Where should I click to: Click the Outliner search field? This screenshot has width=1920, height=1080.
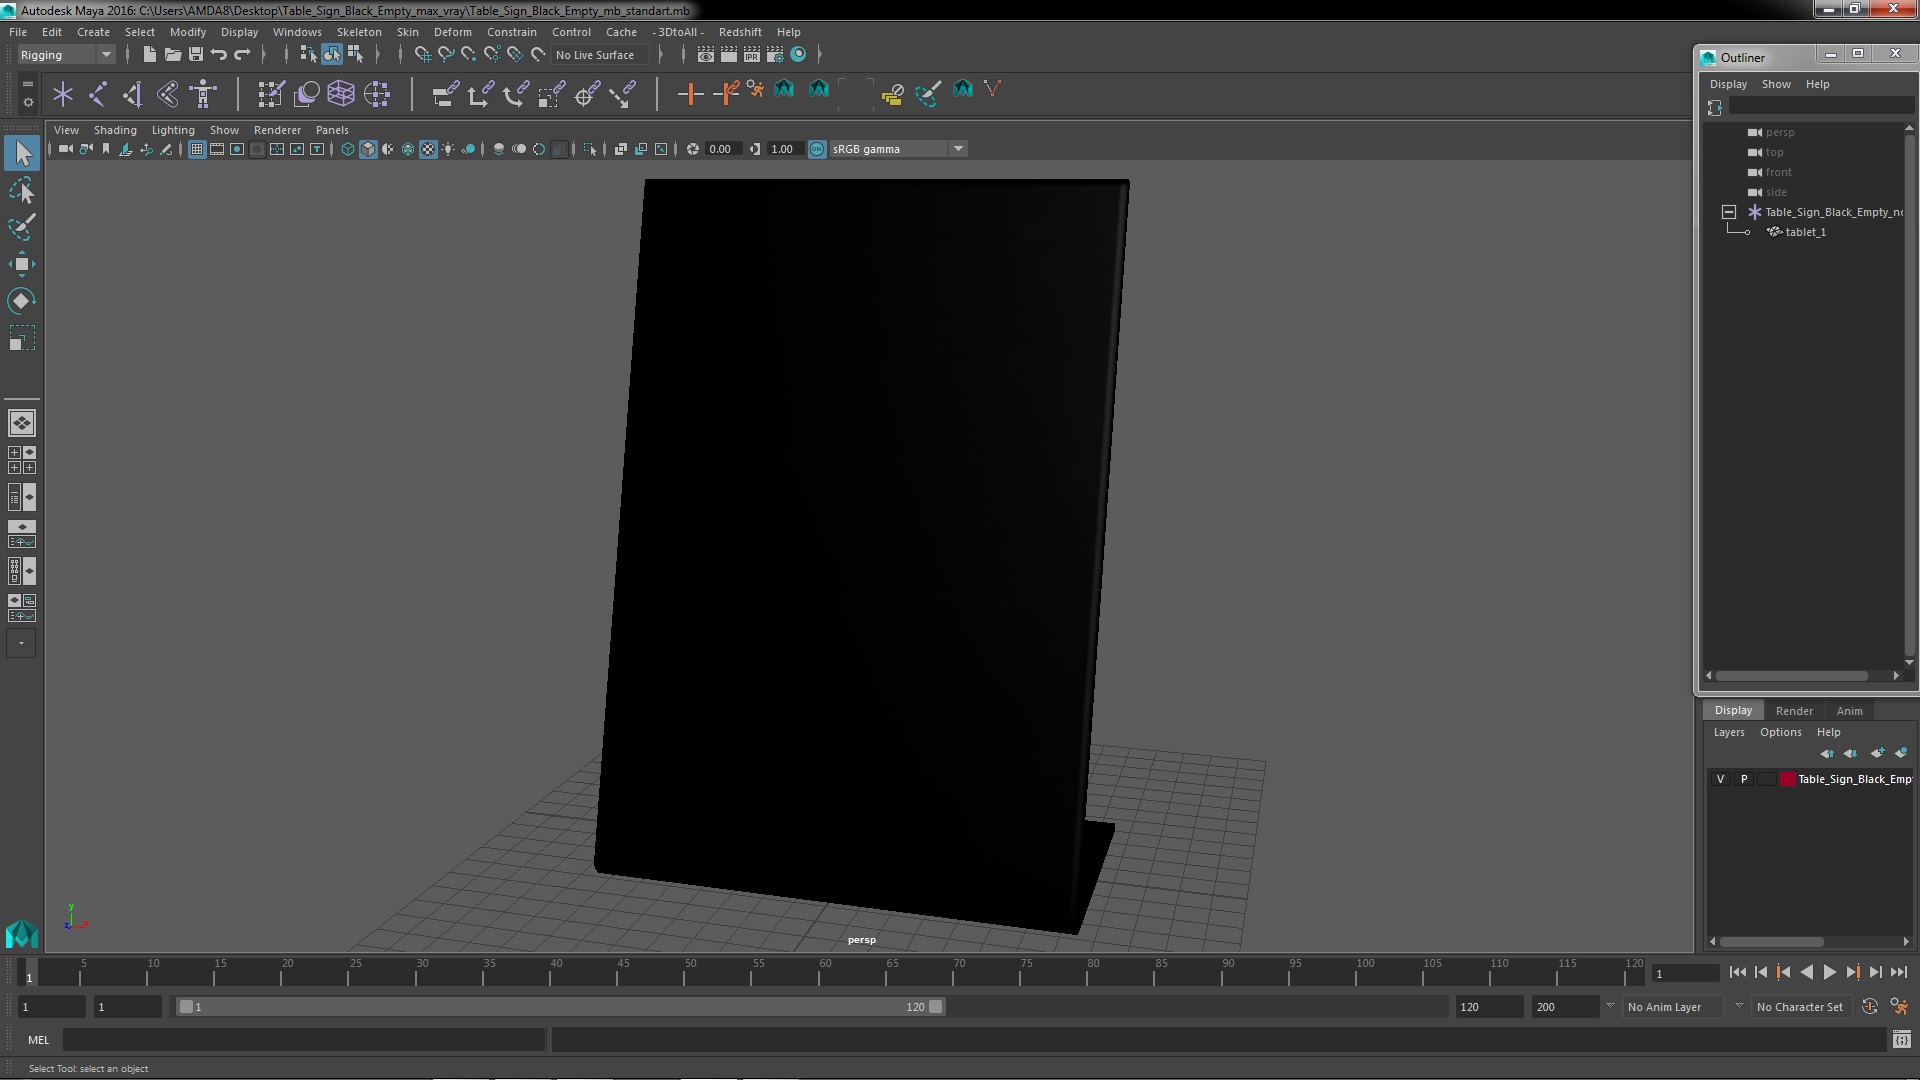tap(1820, 106)
